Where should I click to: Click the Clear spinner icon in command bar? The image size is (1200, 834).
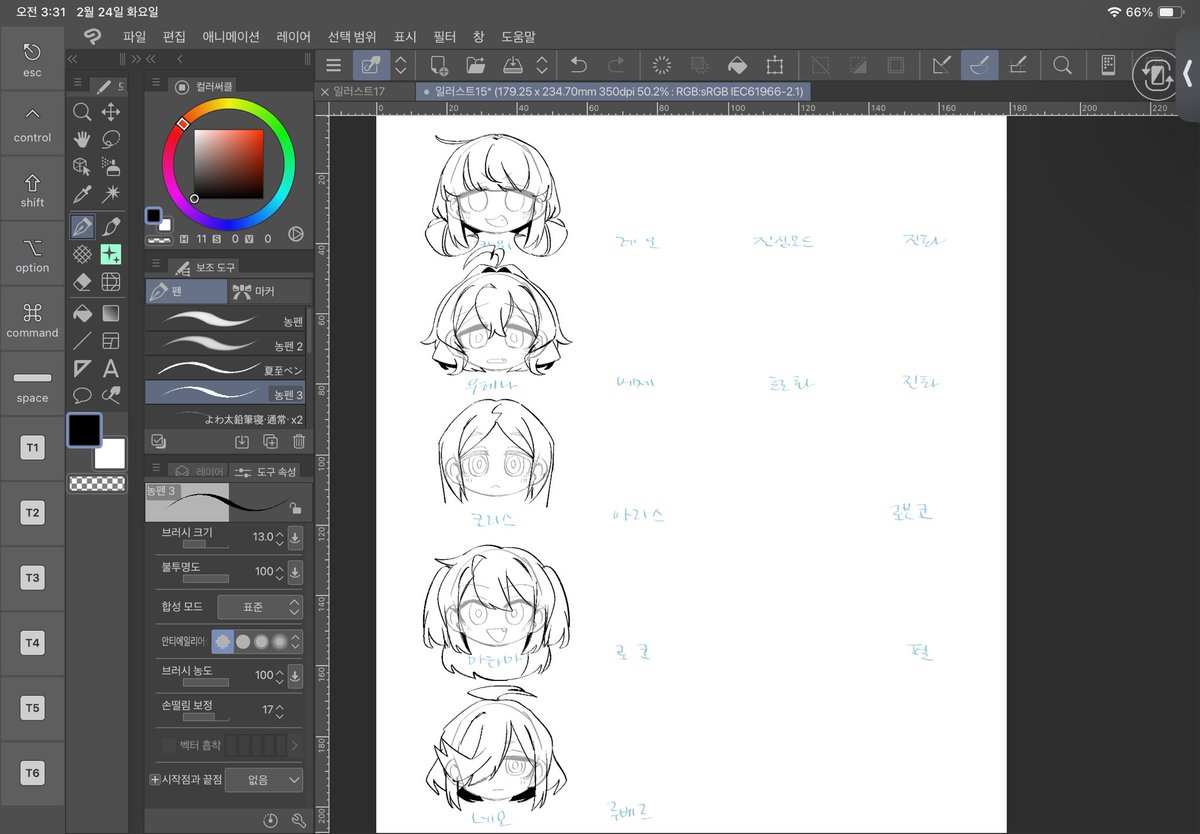pyautogui.click(x=661, y=65)
